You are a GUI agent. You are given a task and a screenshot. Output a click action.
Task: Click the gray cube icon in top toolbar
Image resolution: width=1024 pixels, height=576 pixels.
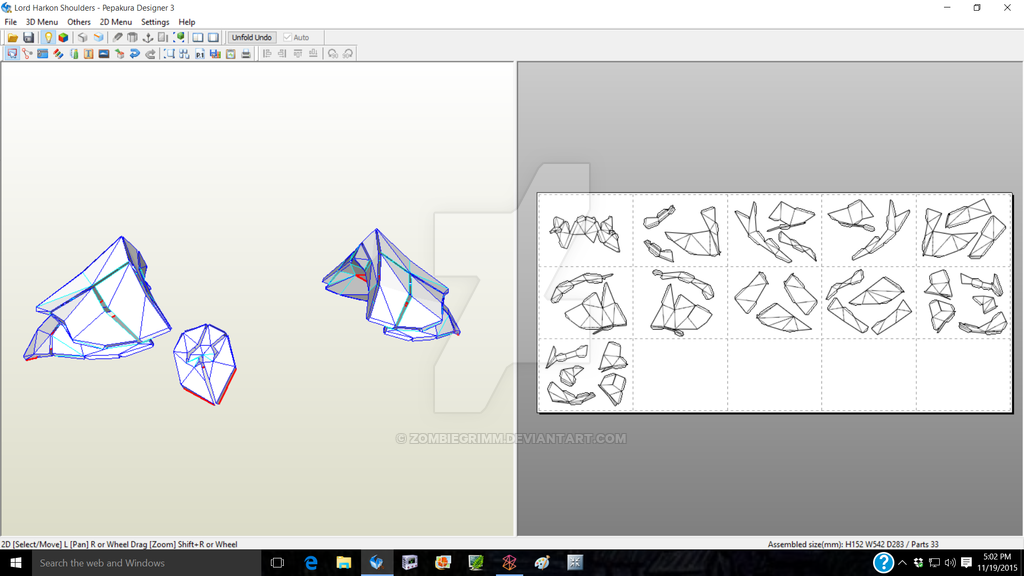pos(82,37)
